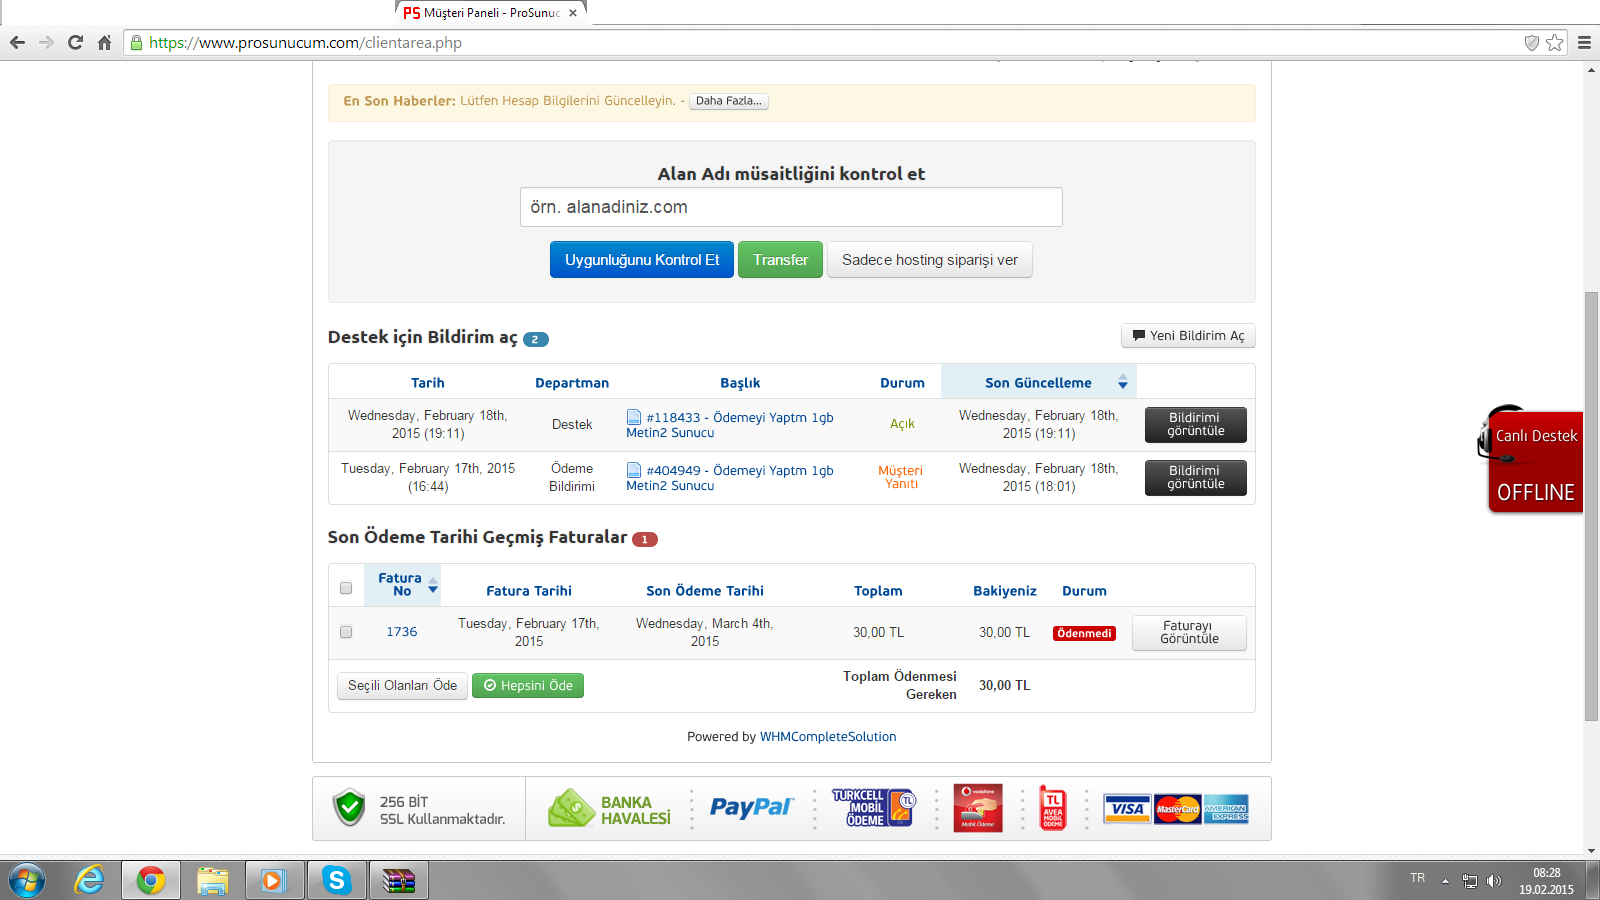This screenshot has width=1600, height=900.
Task: Switch to Müşteri Paneli browser tab
Action: pyautogui.click(x=491, y=13)
